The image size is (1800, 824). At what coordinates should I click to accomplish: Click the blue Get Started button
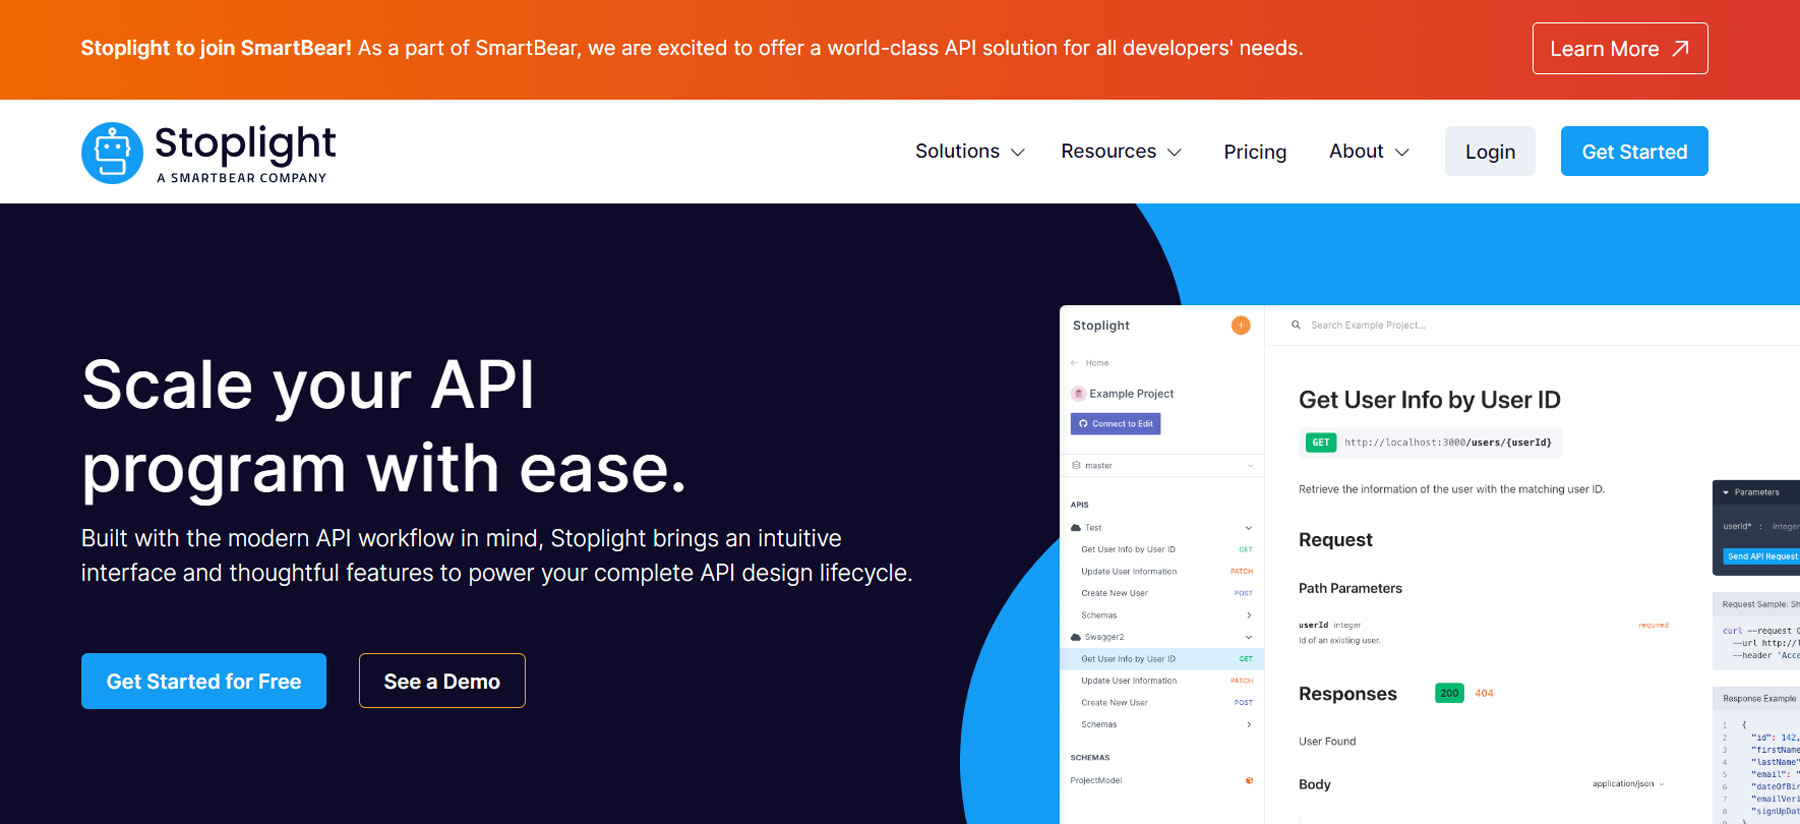click(1634, 151)
